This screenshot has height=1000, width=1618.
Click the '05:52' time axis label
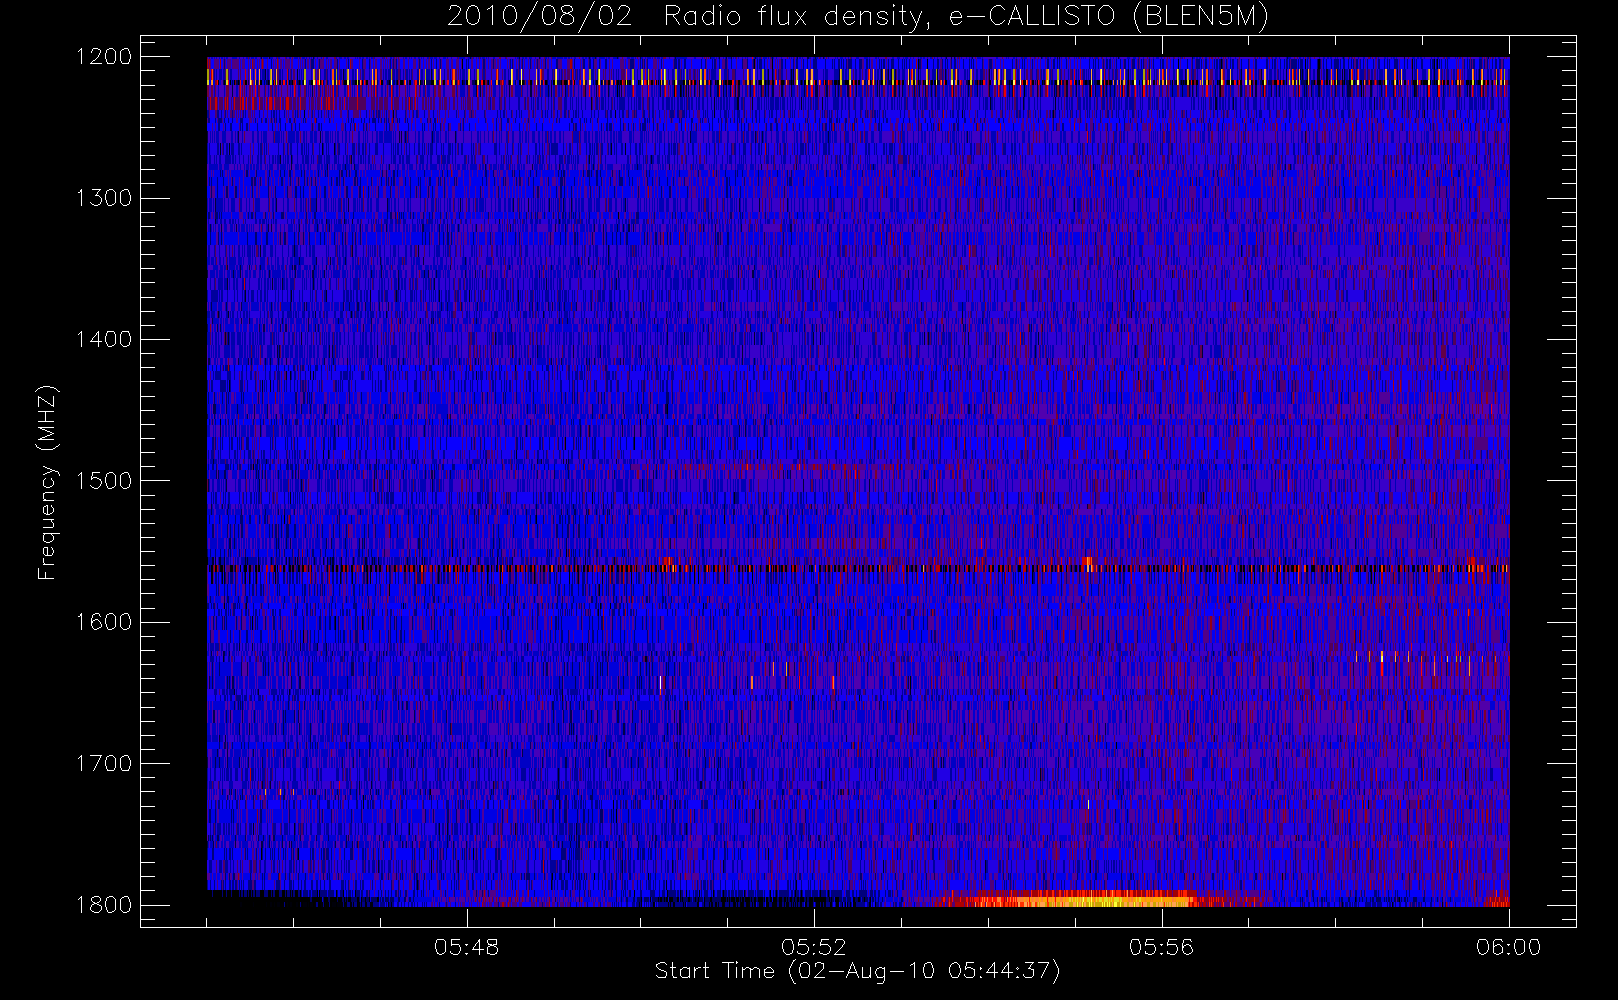tap(814, 947)
